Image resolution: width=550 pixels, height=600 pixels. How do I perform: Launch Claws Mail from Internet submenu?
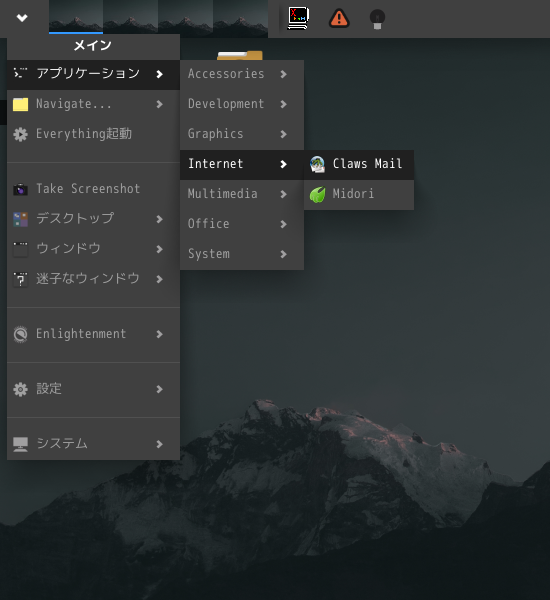[x=359, y=164]
